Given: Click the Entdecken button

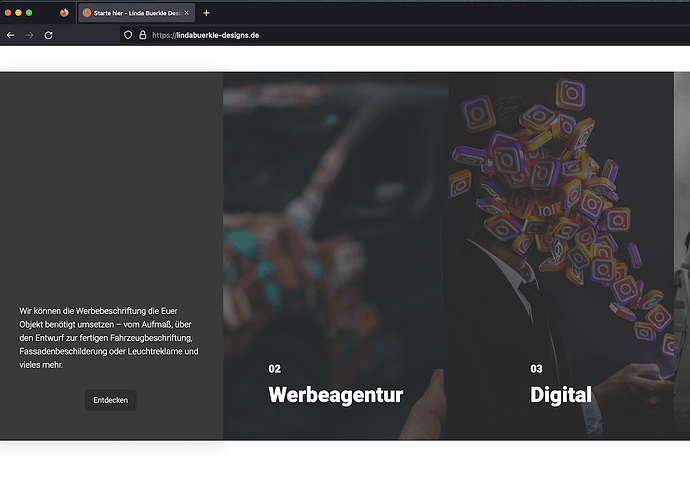Looking at the screenshot, I should 110,400.
